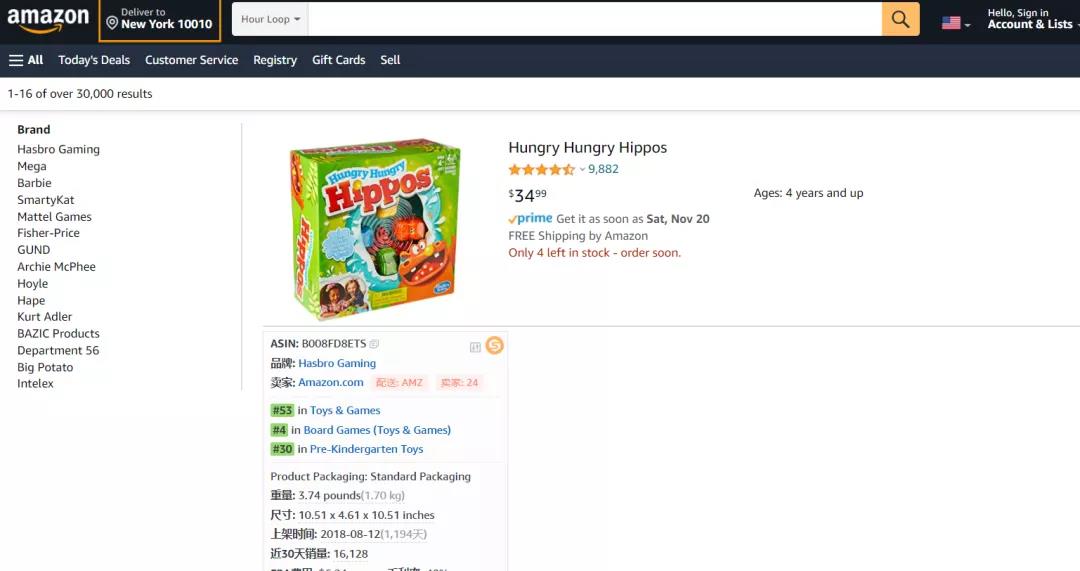Click into the Amazon search input field
The width and height of the screenshot is (1080, 571).
click(x=595, y=19)
